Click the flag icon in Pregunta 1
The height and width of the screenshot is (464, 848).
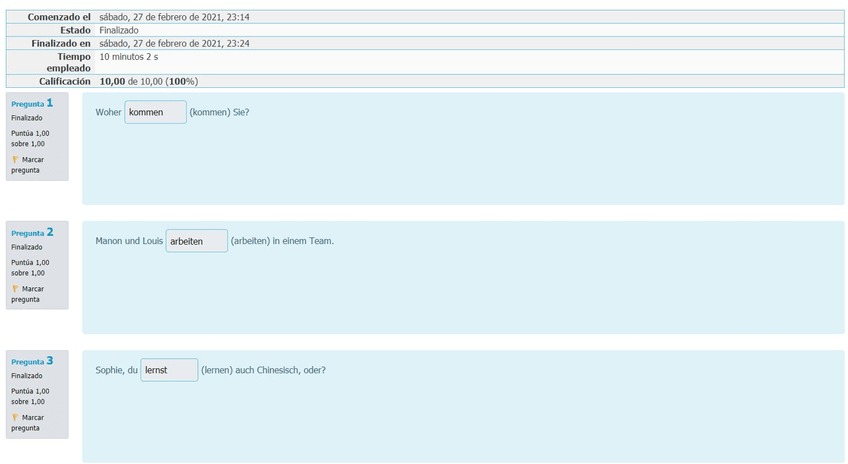pyautogui.click(x=15, y=159)
